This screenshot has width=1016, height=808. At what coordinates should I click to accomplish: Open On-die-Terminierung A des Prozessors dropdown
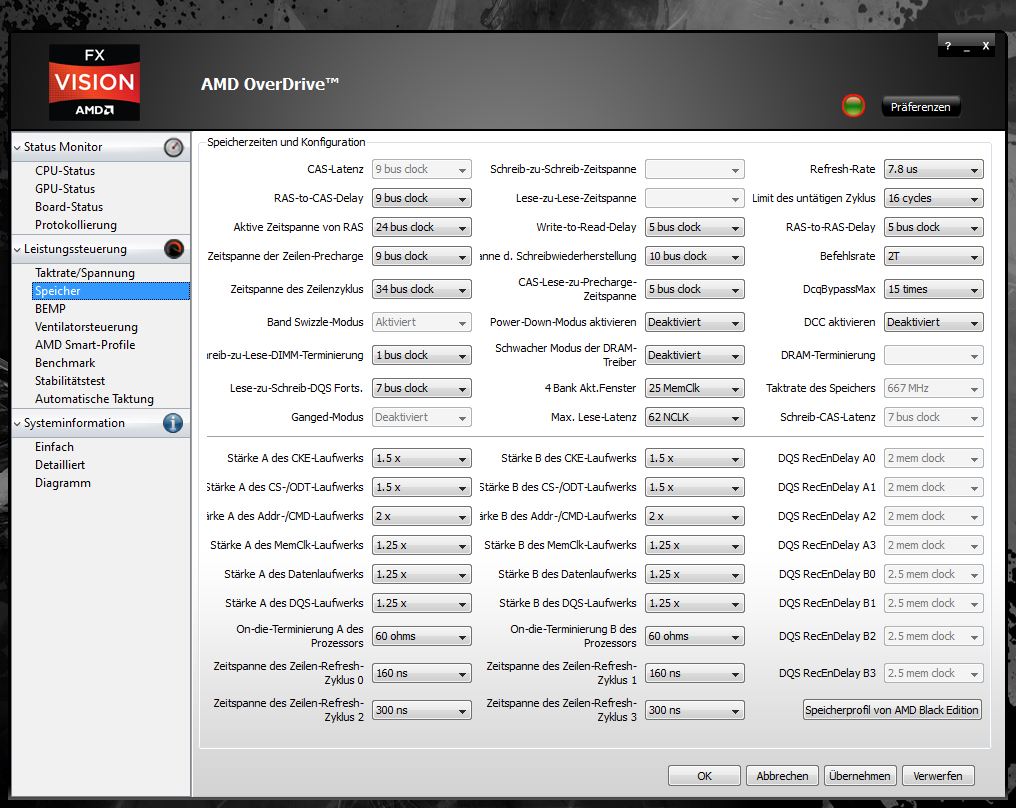coord(421,637)
